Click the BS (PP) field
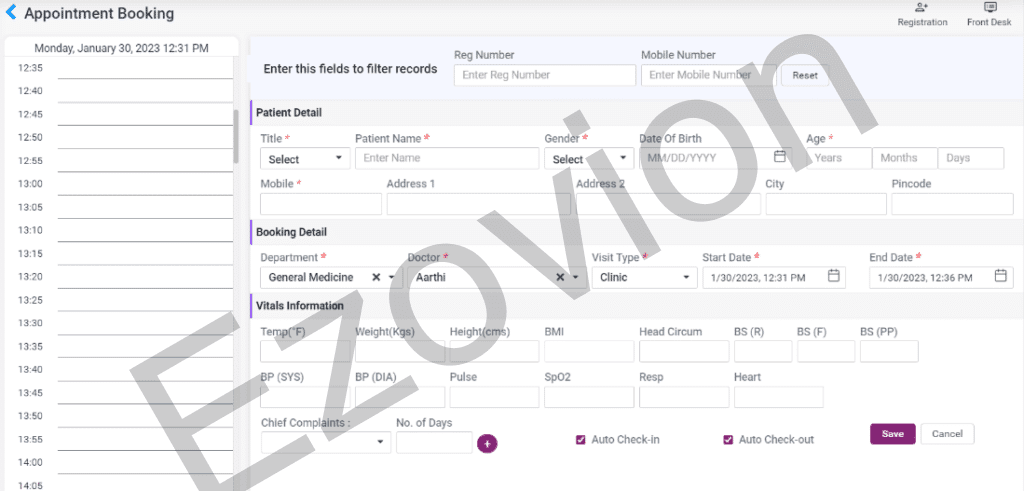The width and height of the screenshot is (1024, 491). tap(889, 351)
